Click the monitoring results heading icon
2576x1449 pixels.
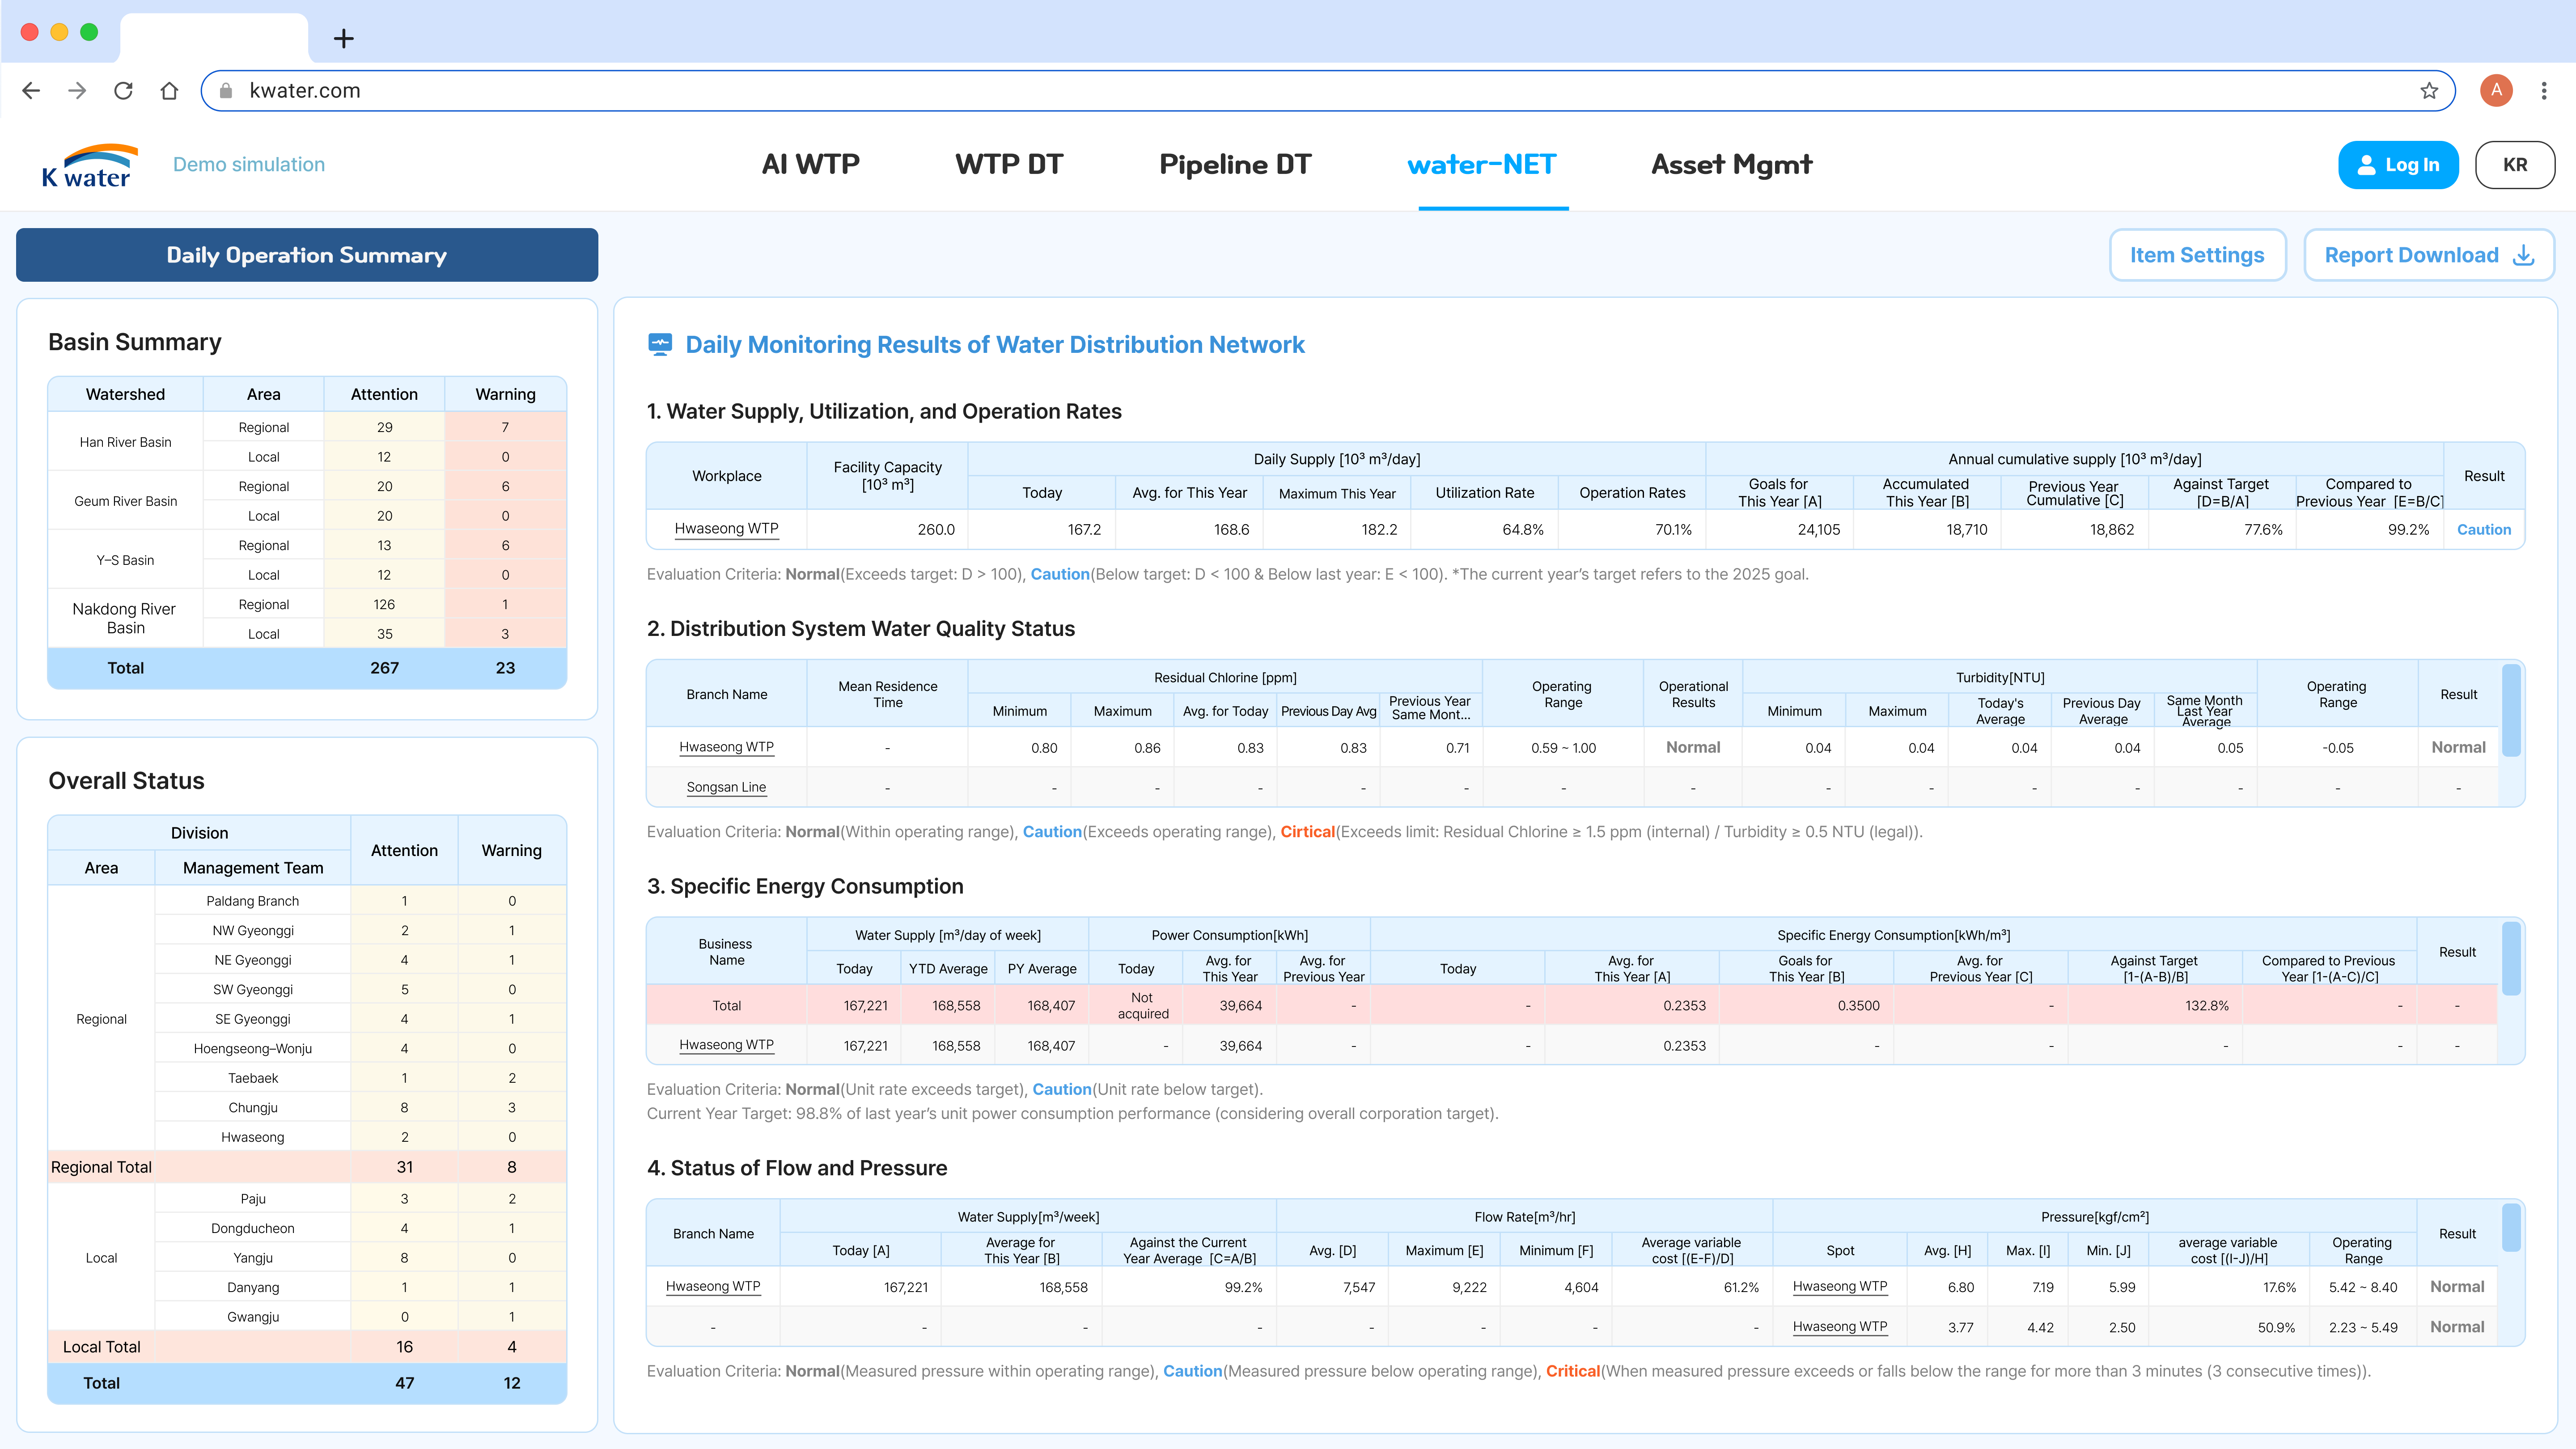tap(660, 345)
